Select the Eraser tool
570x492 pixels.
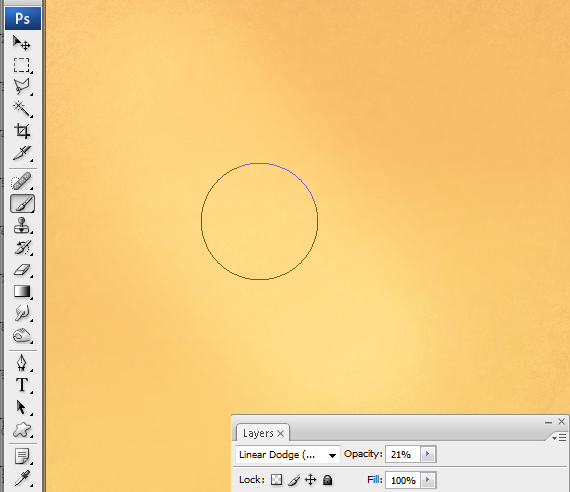pyautogui.click(x=22, y=270)
